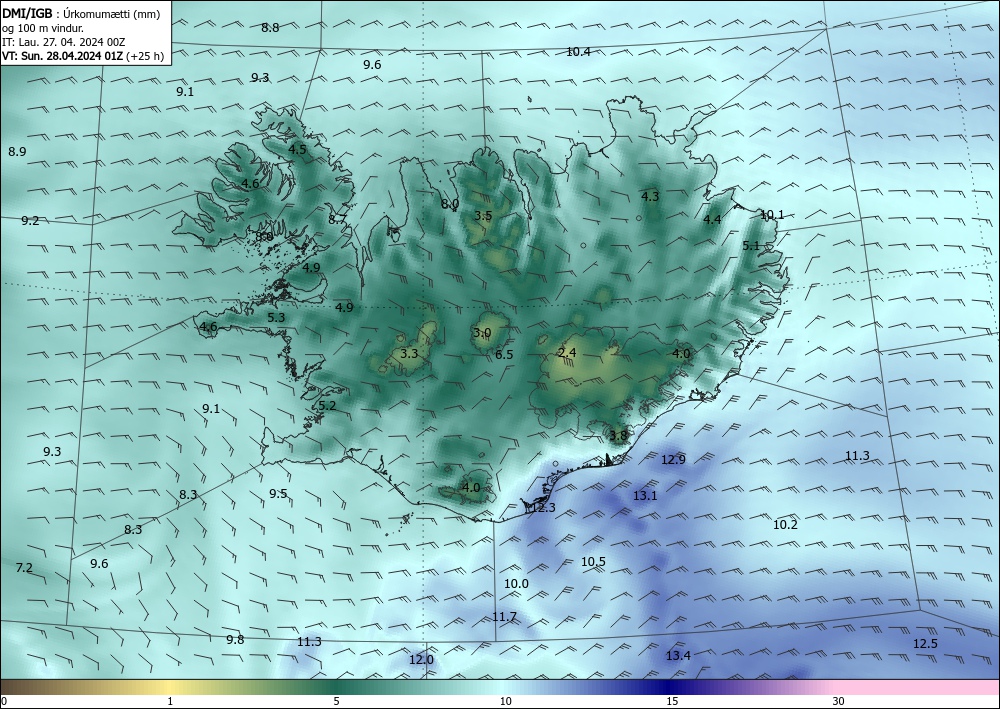Select the 5.2 value in west Iceland

[x=327, y=406]
